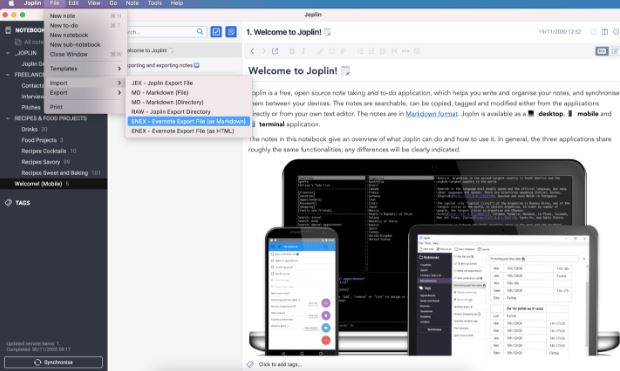Click the magnifier search icon
620x371 pixels.
pyautogui.click(x=200, y=31)
